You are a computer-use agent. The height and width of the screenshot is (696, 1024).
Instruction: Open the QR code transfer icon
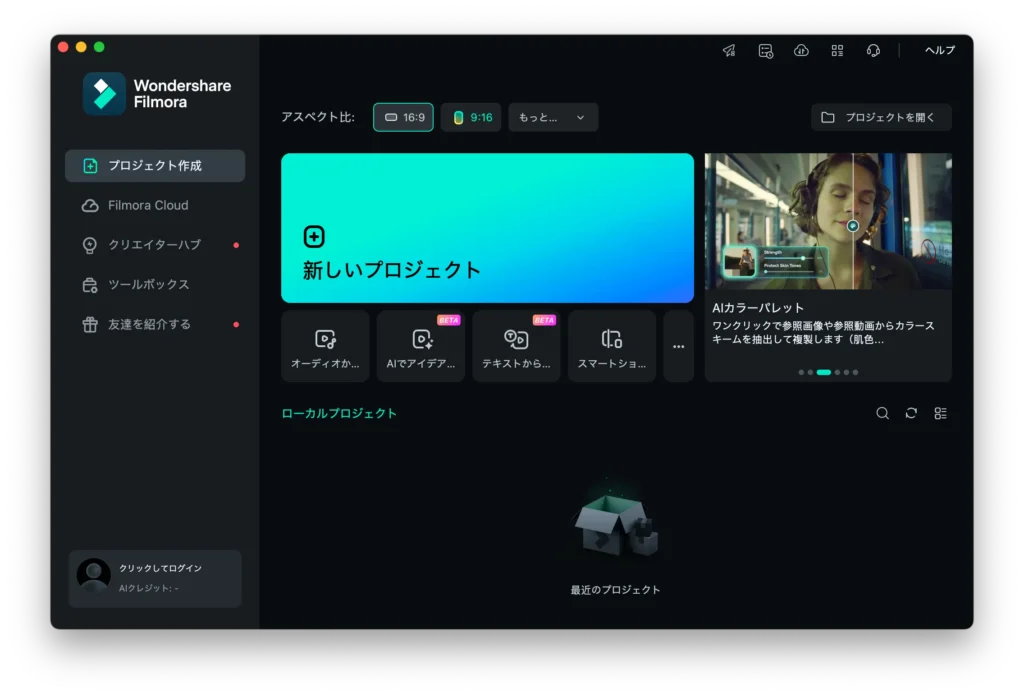pos(837,50)
